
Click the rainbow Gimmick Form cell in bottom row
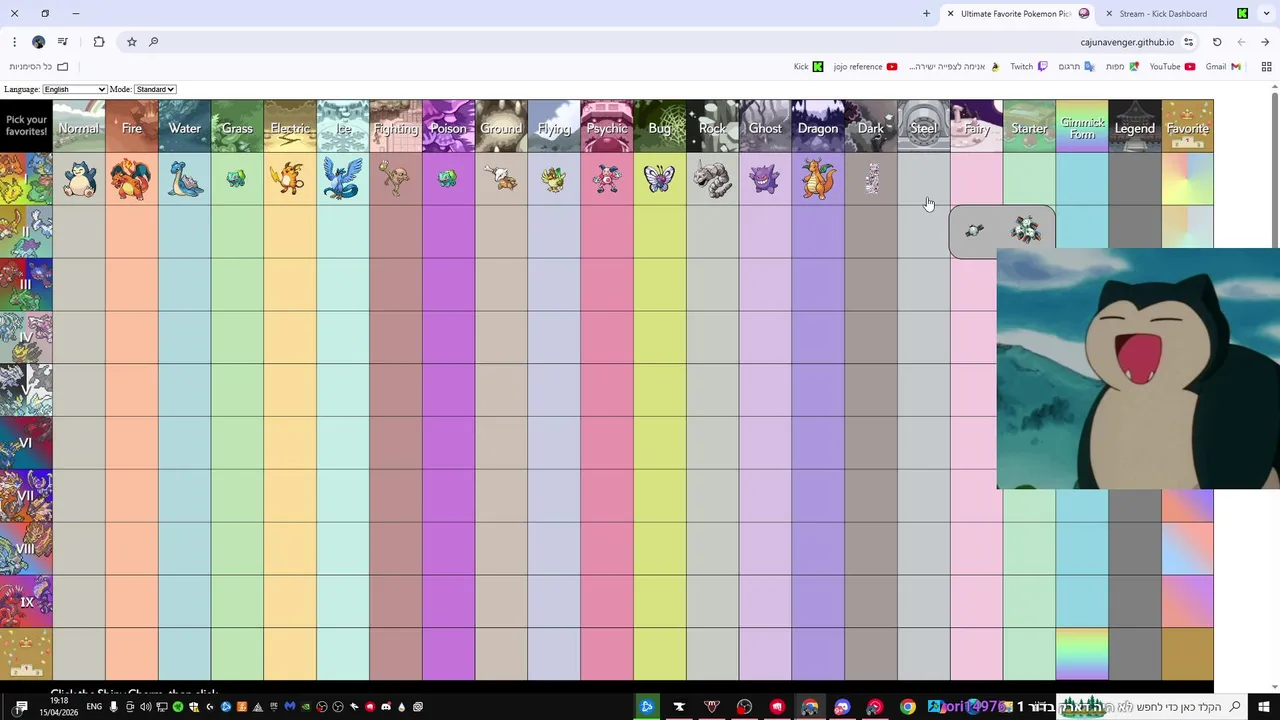coord(1082,655)
